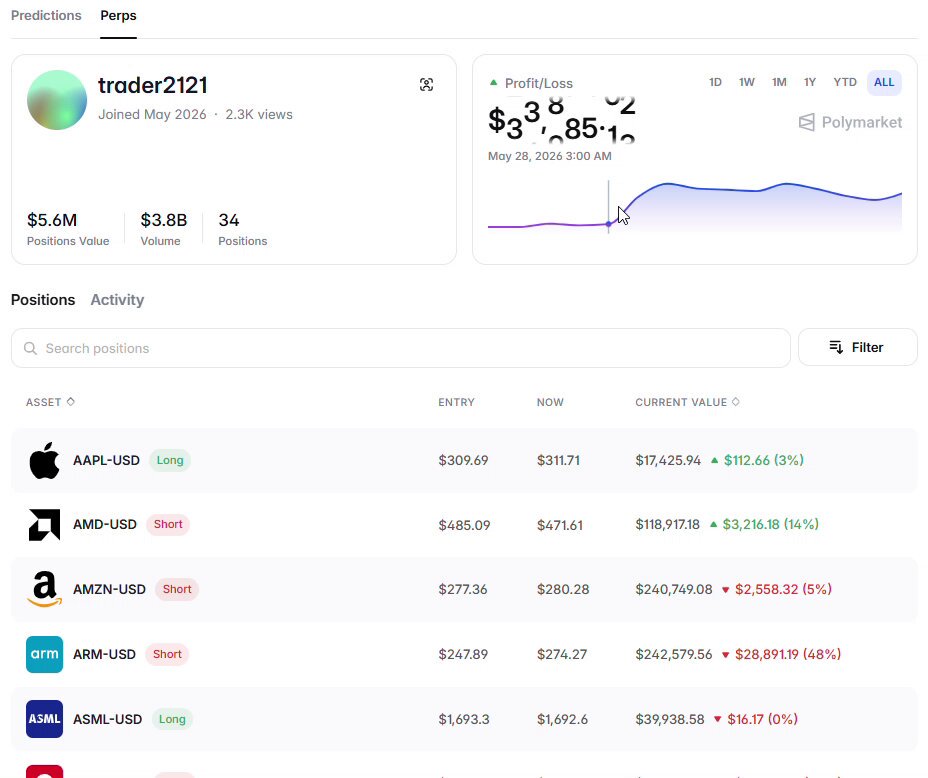928x778 pixels.
Task: Click the 34 Positions count
Action: point(229,220)
